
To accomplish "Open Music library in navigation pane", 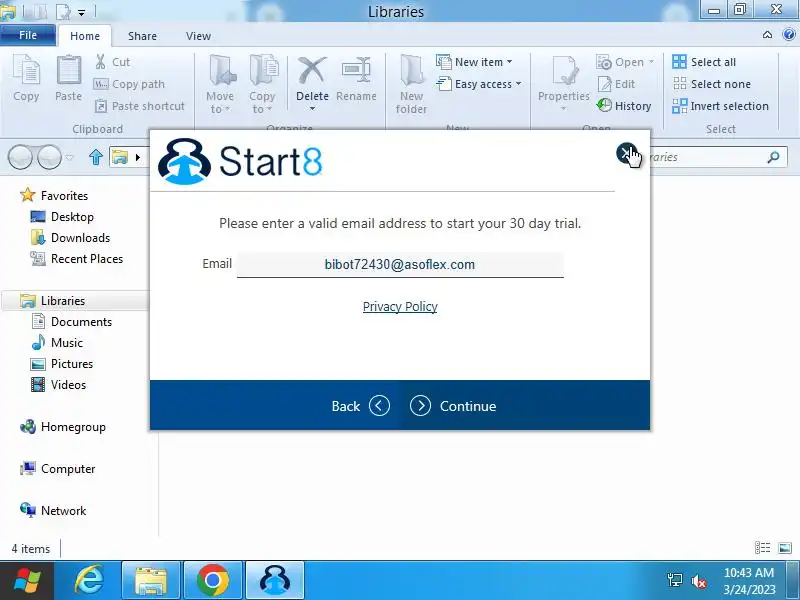I will pyautogui.click(x=66, y=343).
